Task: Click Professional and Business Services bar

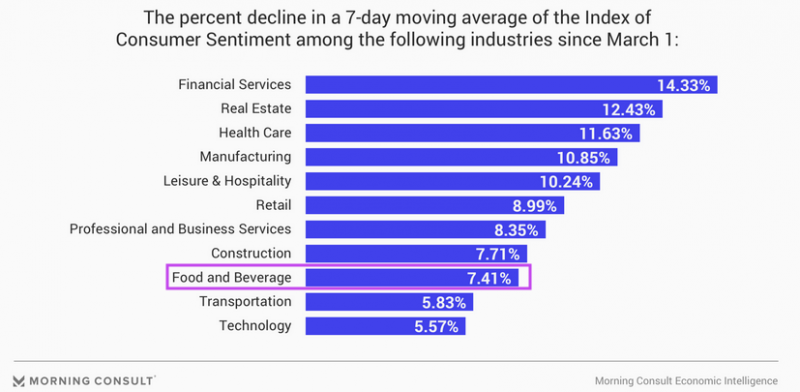Action: tap(426, 230)
